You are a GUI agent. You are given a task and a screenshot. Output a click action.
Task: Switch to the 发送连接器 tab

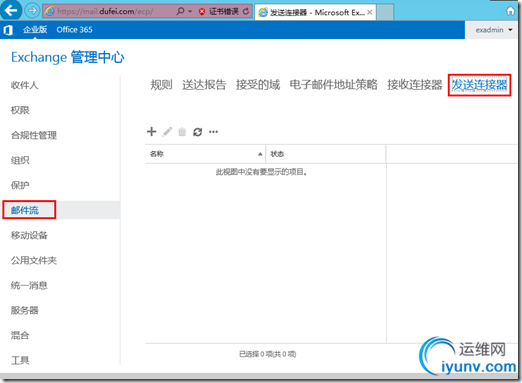(x=479, y=85)
